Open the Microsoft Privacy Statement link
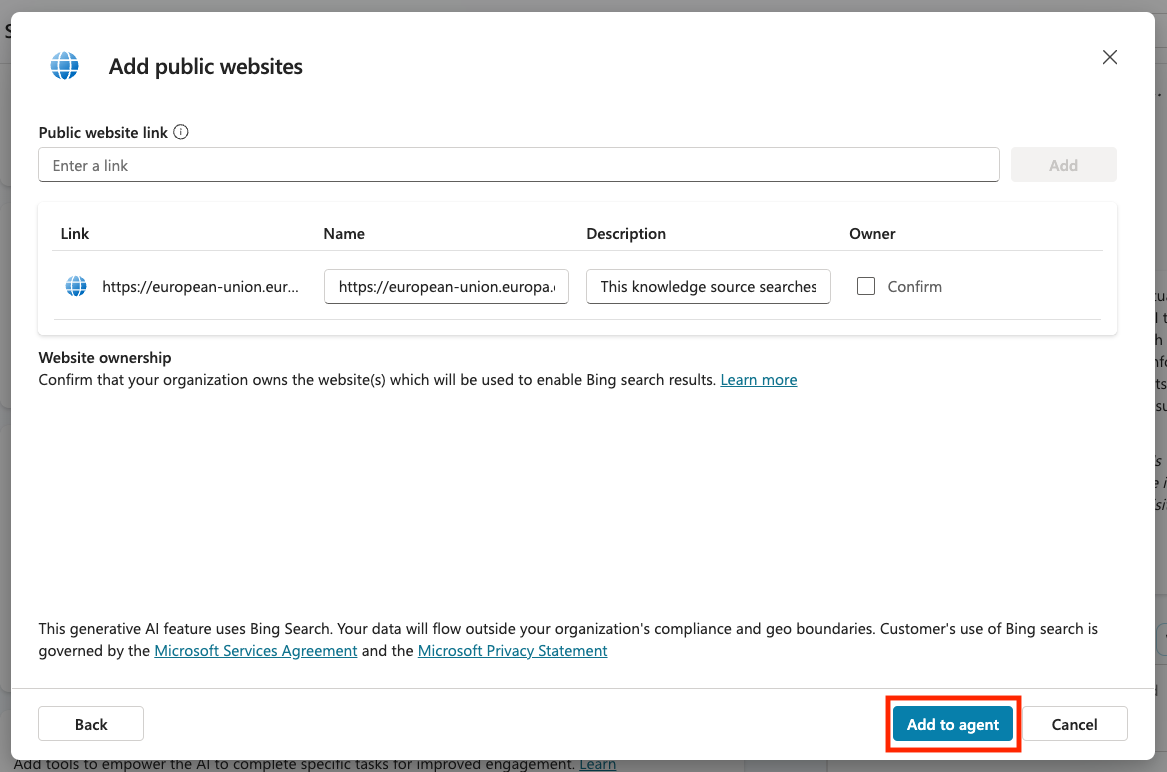 [512, 651]
